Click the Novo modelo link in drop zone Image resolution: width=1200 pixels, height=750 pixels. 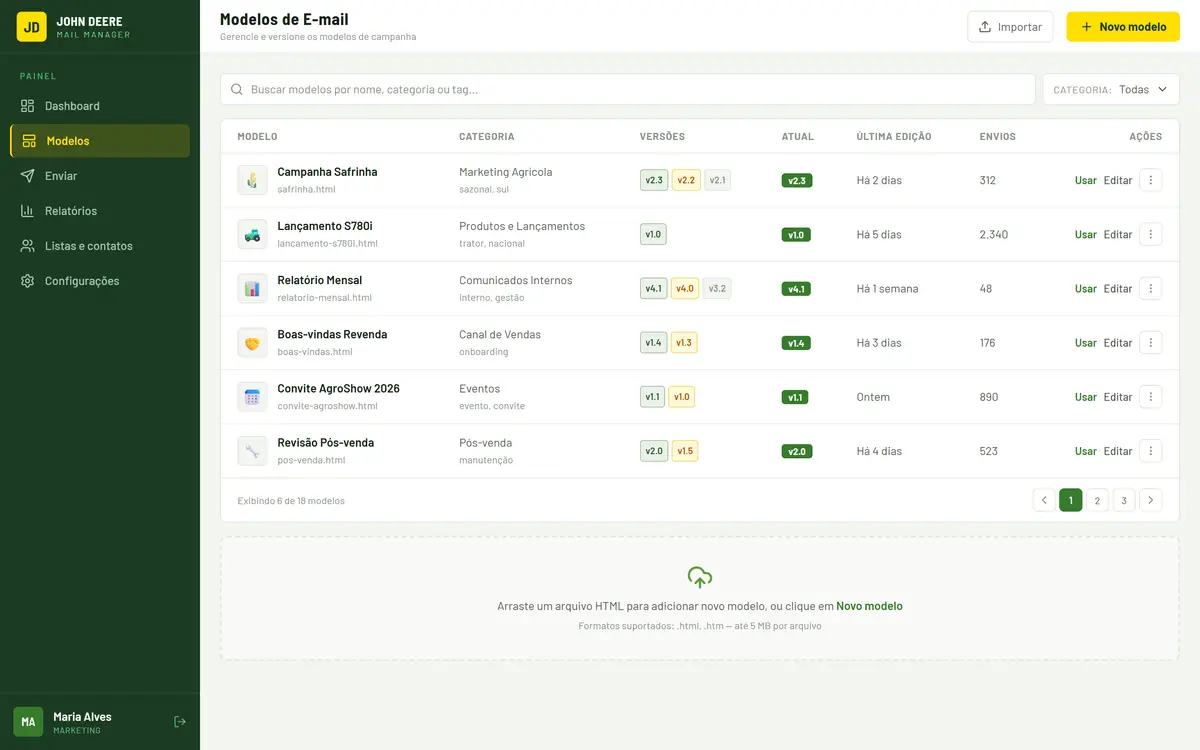pyautogui.click(x=869, y=606)
